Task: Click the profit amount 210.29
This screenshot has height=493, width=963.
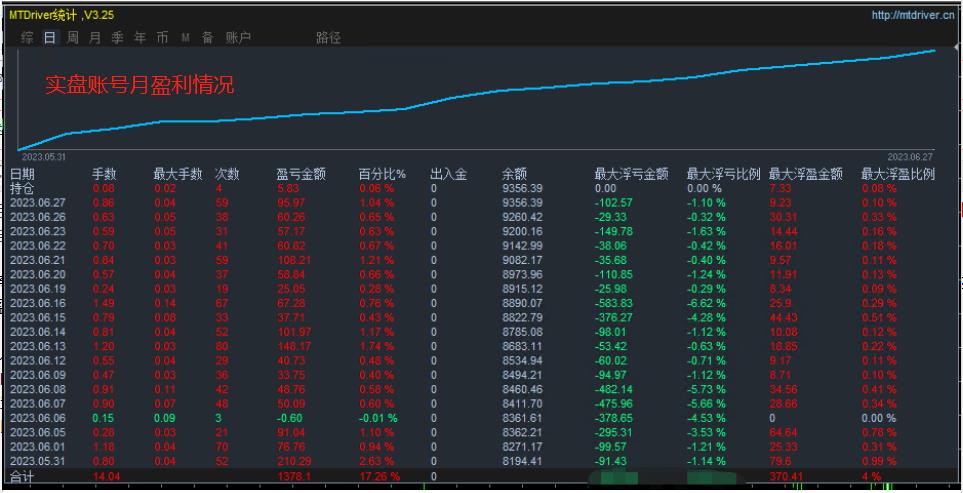Action: pos(294,461)
